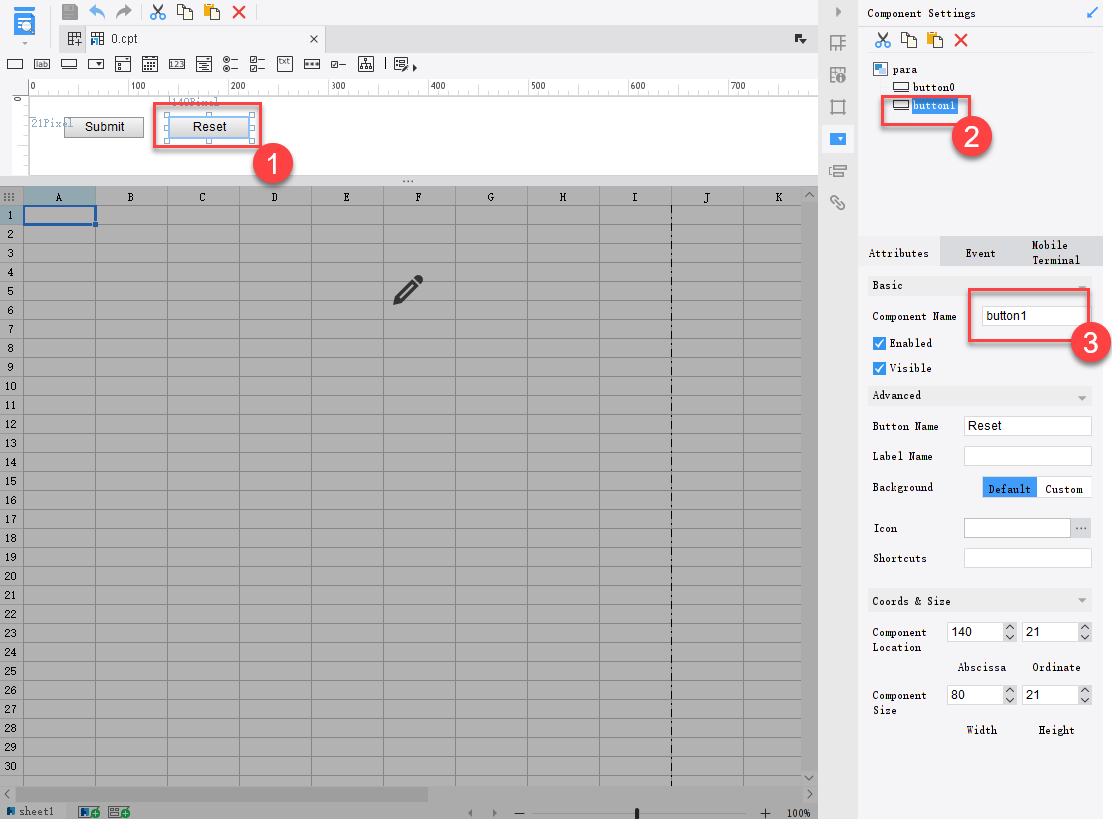The width and height of the screenshot is (1112, 819).
Task: Select the Number widget tool
Action: point(176,63)
